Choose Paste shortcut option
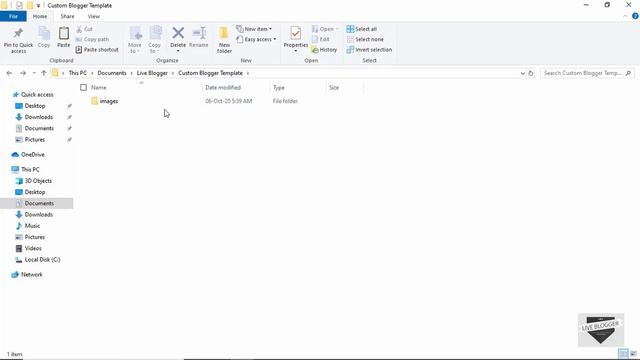This screenshot has width=640, height=360. click(97, 49)
